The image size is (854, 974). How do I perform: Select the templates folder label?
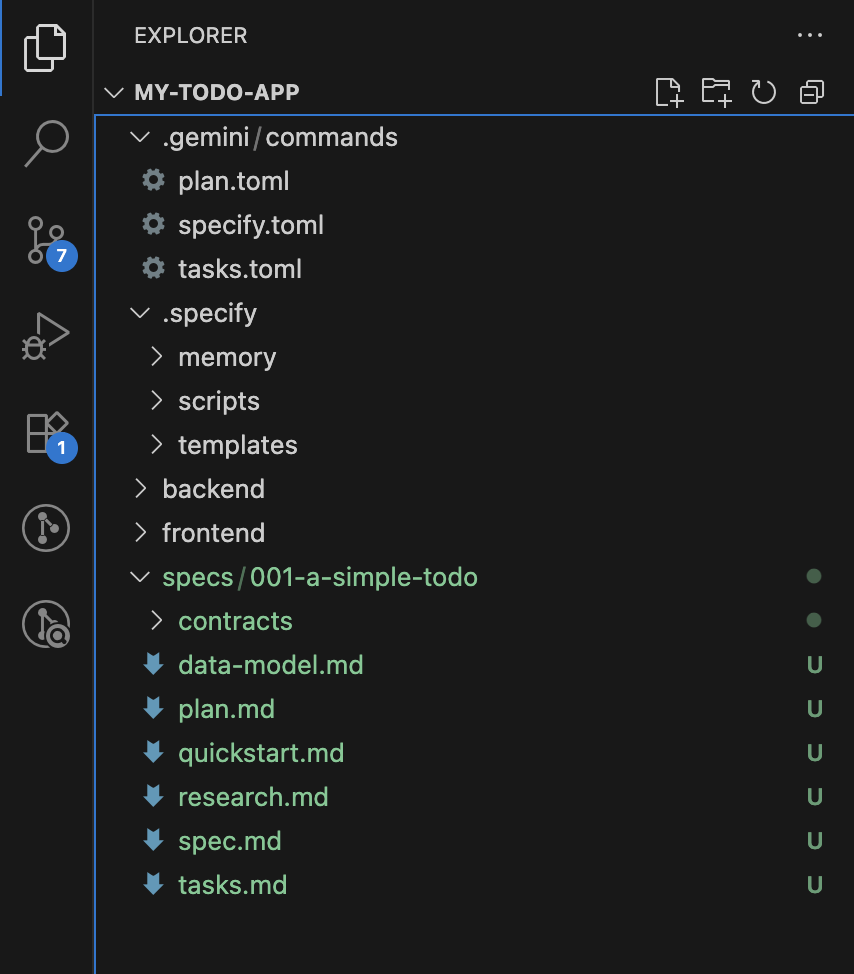[238, 445]
